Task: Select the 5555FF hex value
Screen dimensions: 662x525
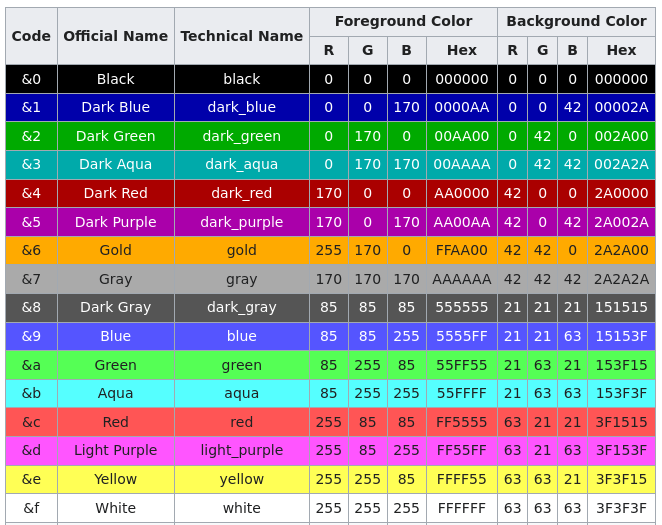Action: [x=461, y=336]
